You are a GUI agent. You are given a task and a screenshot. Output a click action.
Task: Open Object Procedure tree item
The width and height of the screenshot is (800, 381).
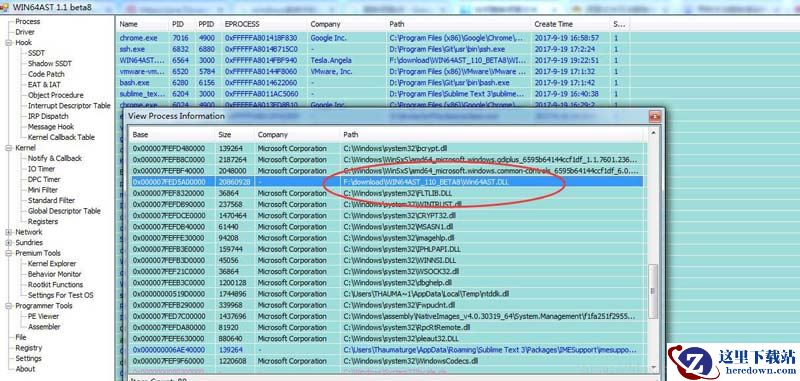(x=56, y=95)
